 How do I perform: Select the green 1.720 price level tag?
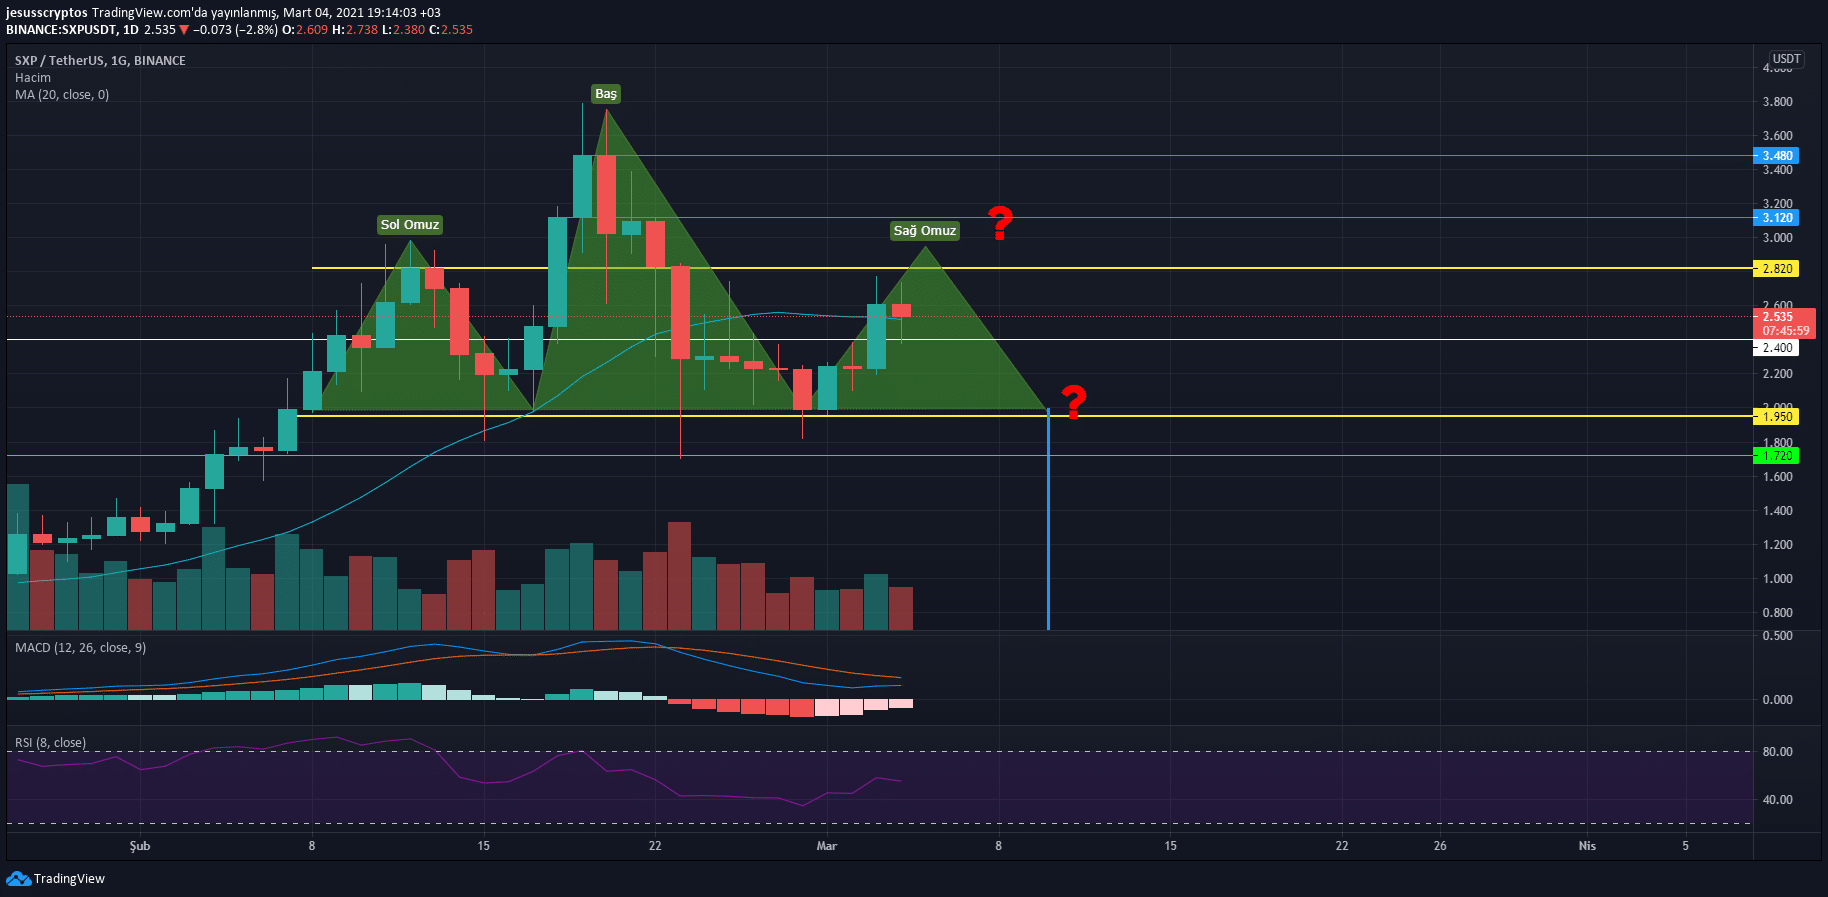[1777, 455]
